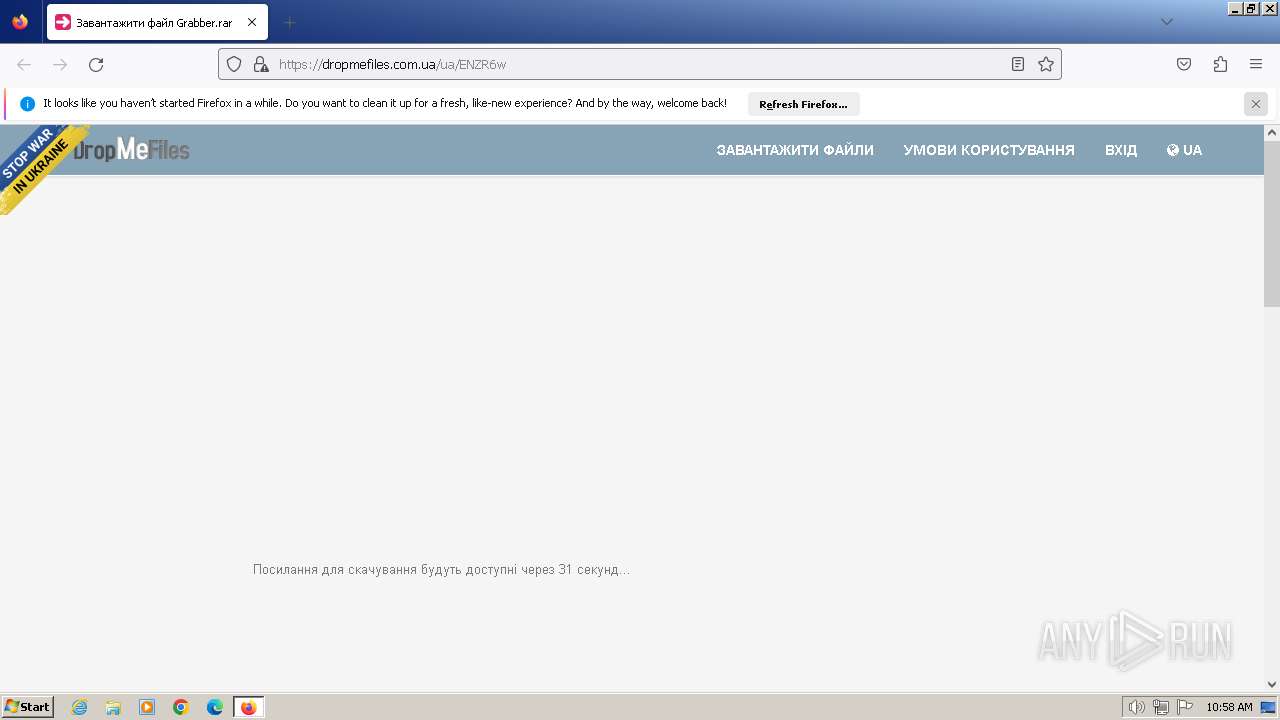Launch Internet Explorer from the taskbar
1280x720 pixels.
pos(80,707)
